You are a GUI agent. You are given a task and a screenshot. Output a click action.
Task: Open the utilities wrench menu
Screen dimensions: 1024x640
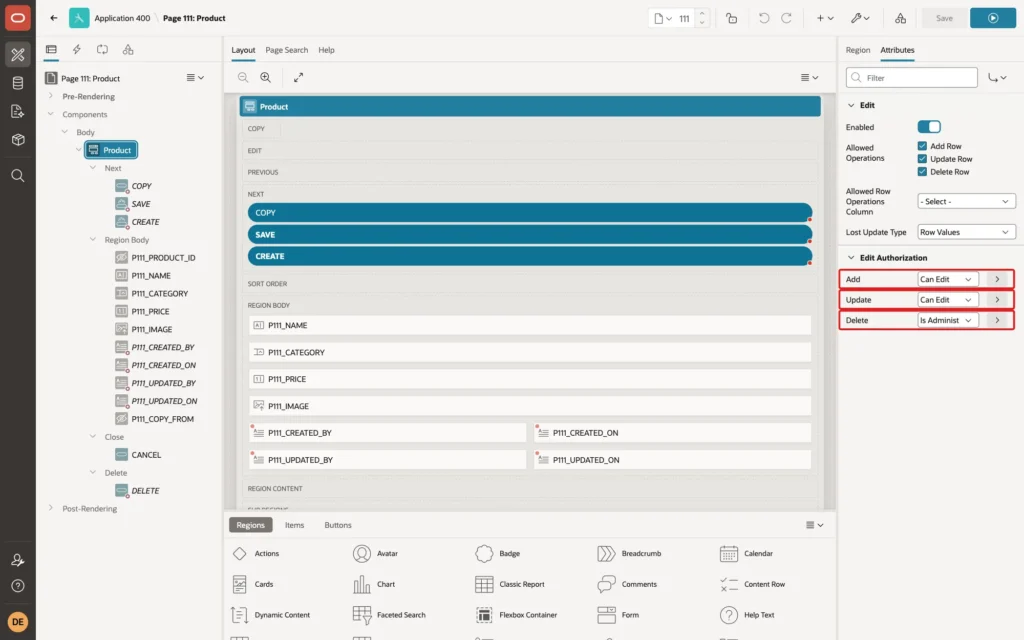pos(860,18)
